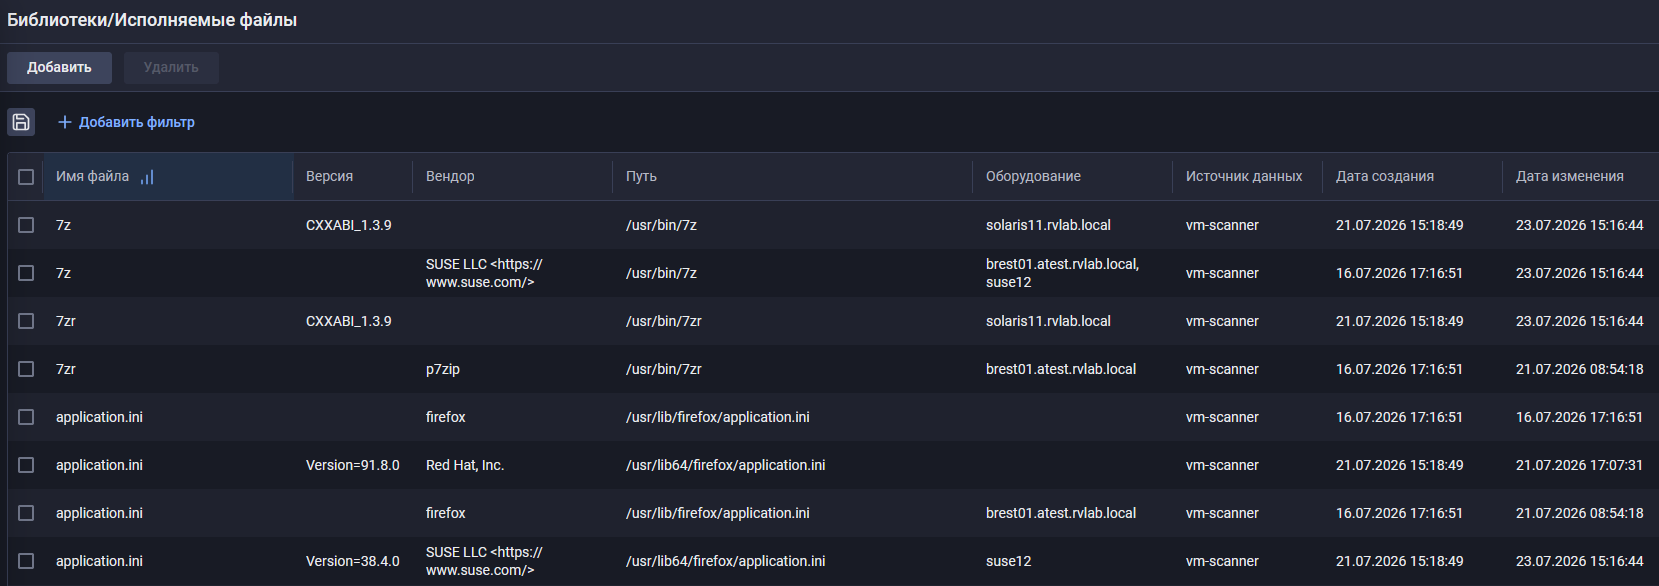Tick the checkbox of the 7zr p7zip row
Image resolution: width=1659 pixels, height=586 pixels.
click(x=26, y=369)
